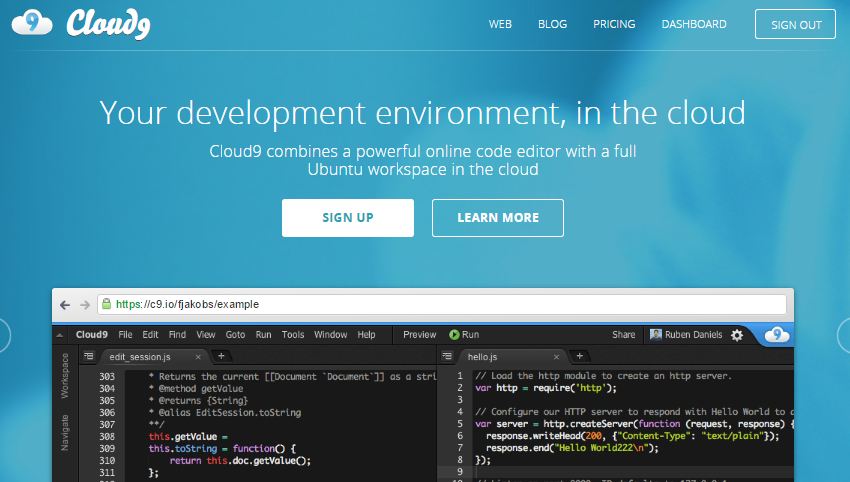Click the Share button

pyautogui.click(x=623, y=335)
